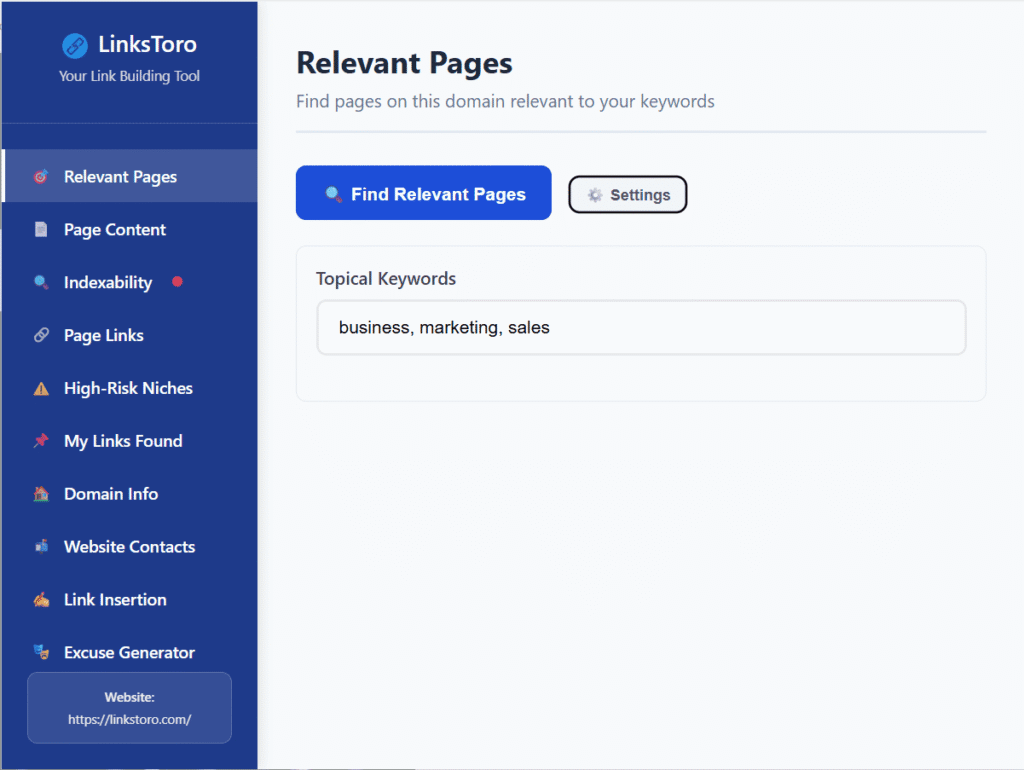Click the red notification dot next to Indexability
The height and width of the screenshot is (770, 1024).
click(x=178, y=282)
